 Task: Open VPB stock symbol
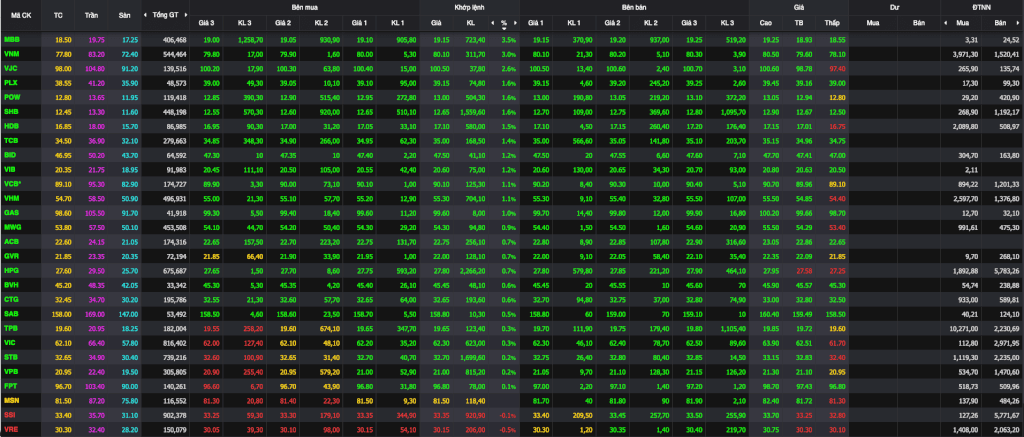11,371
